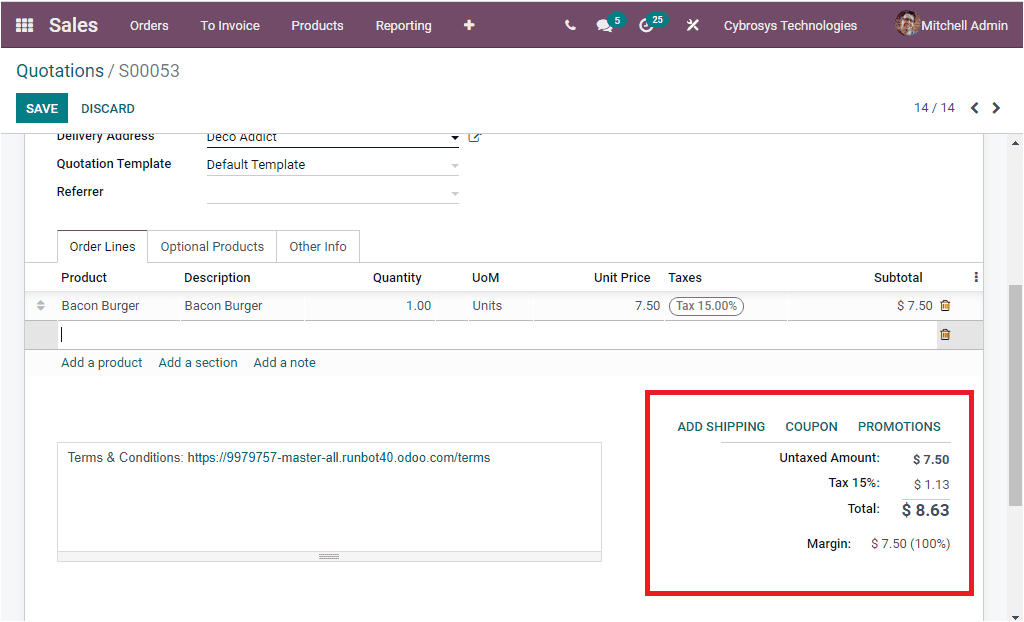1024x622 pixels.
Task: Open the conversations messaging icon
Action: (604, 24)
